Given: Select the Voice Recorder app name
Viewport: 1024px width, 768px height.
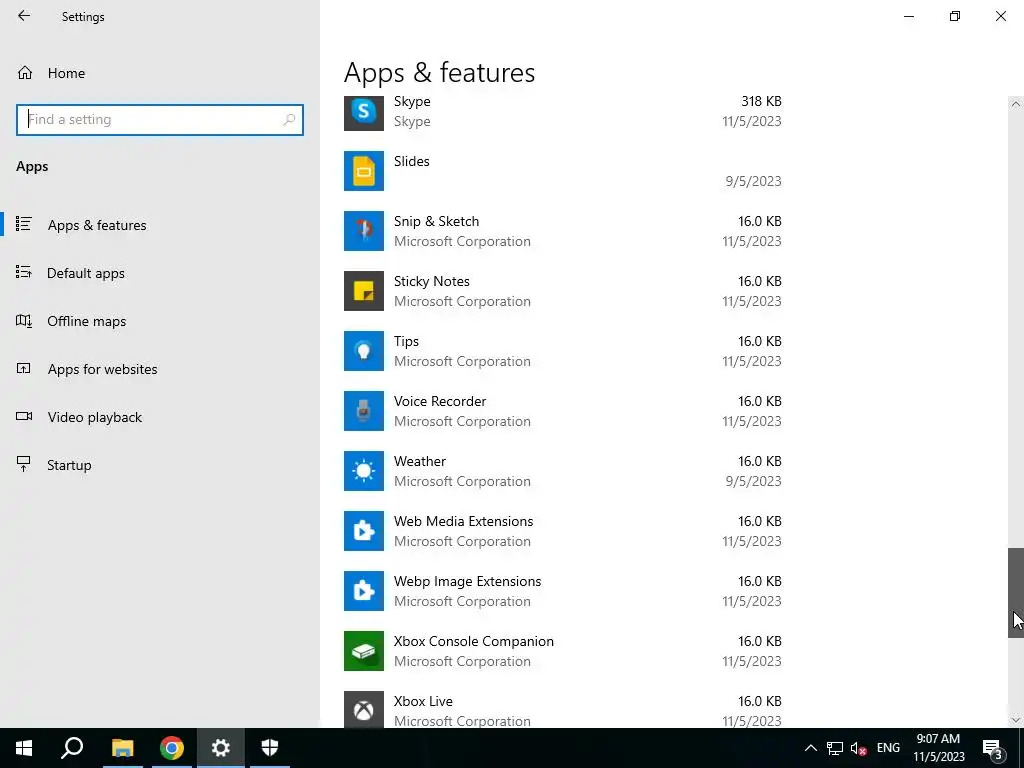Looking at the screenshot, I should (440, 402).
